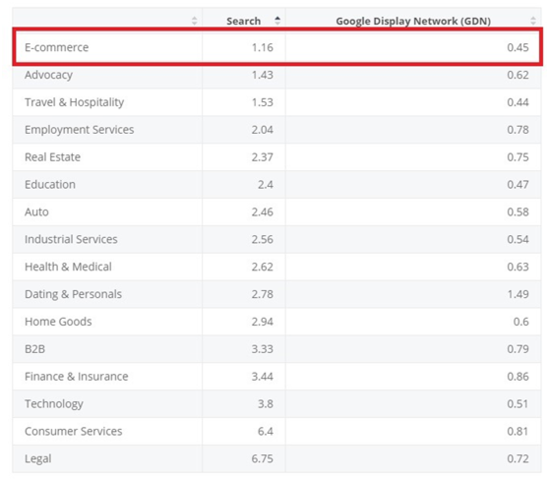Click the Education Search value 2.4
This screenshot has height=481, width=549.
(x=265, y=184)
